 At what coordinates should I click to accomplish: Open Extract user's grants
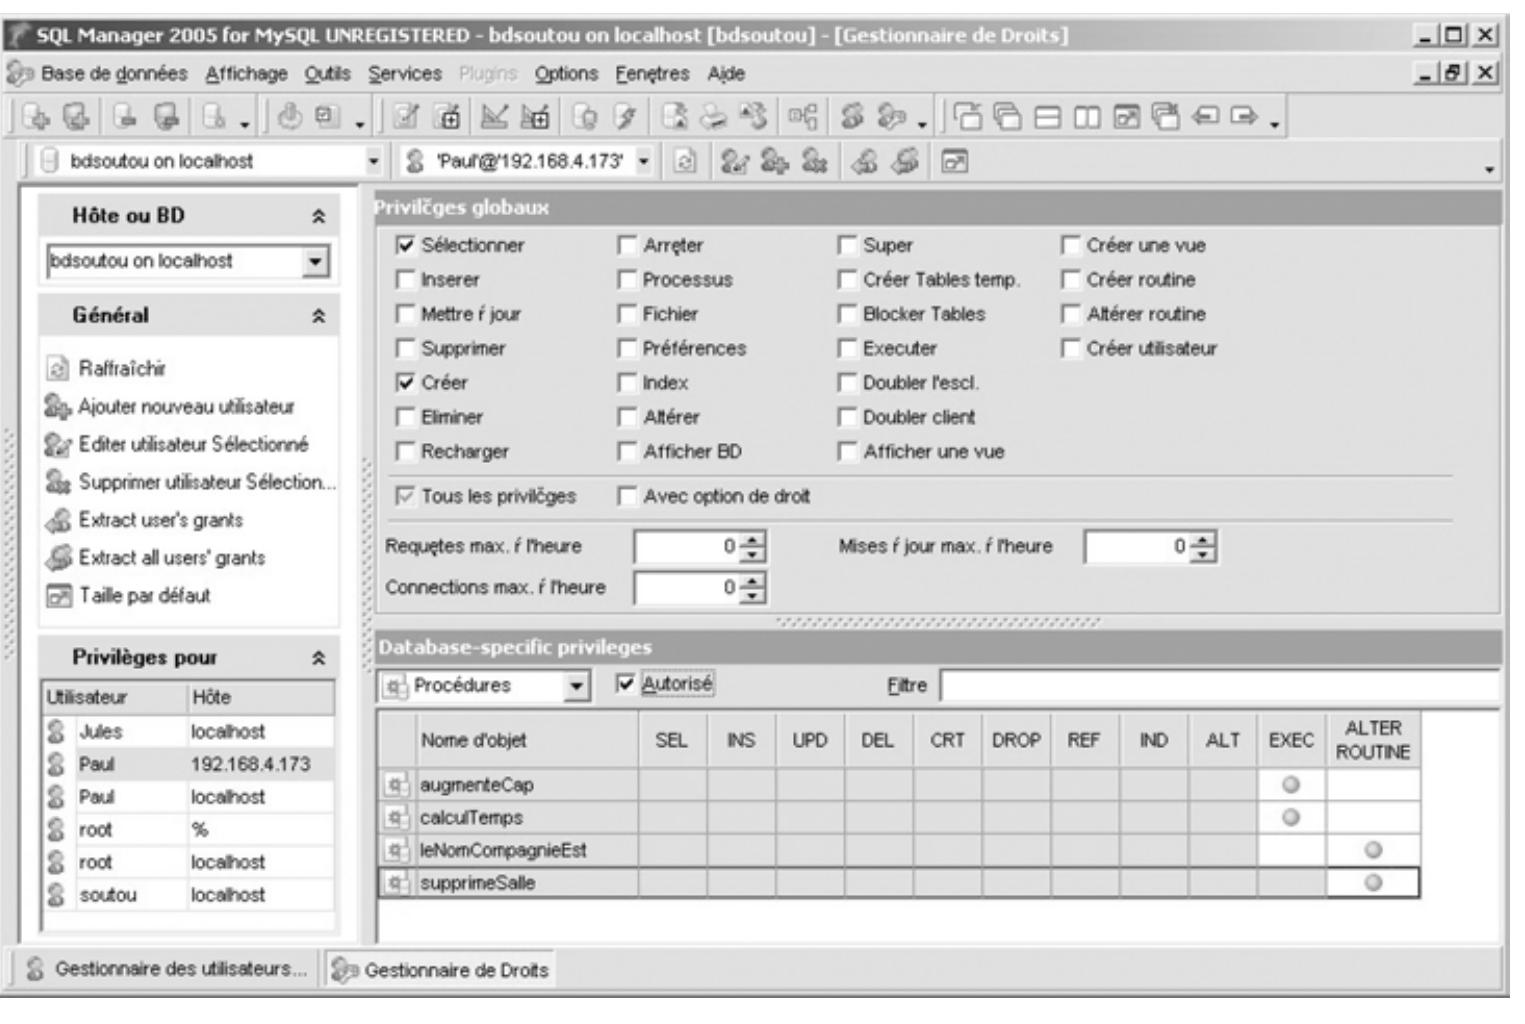click(60, 517)
